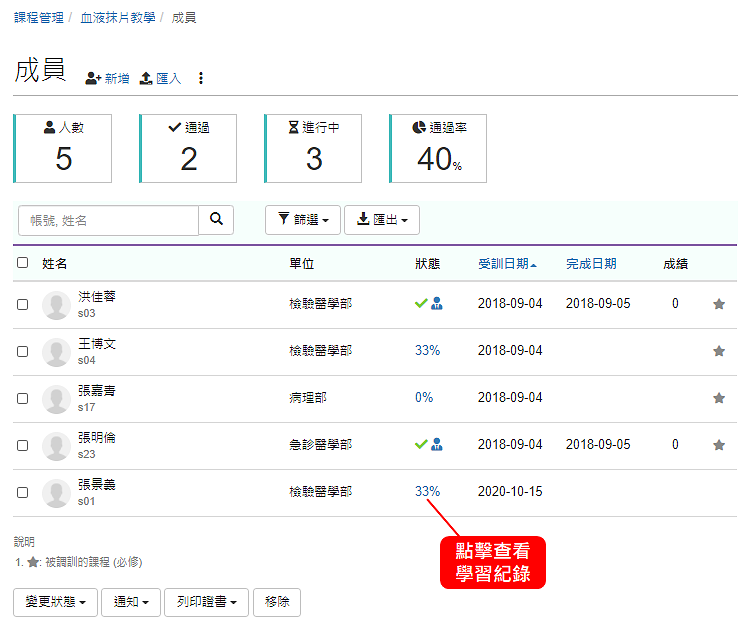
Task: Select the checkbox for 張景義
Action: click(23, 492)
